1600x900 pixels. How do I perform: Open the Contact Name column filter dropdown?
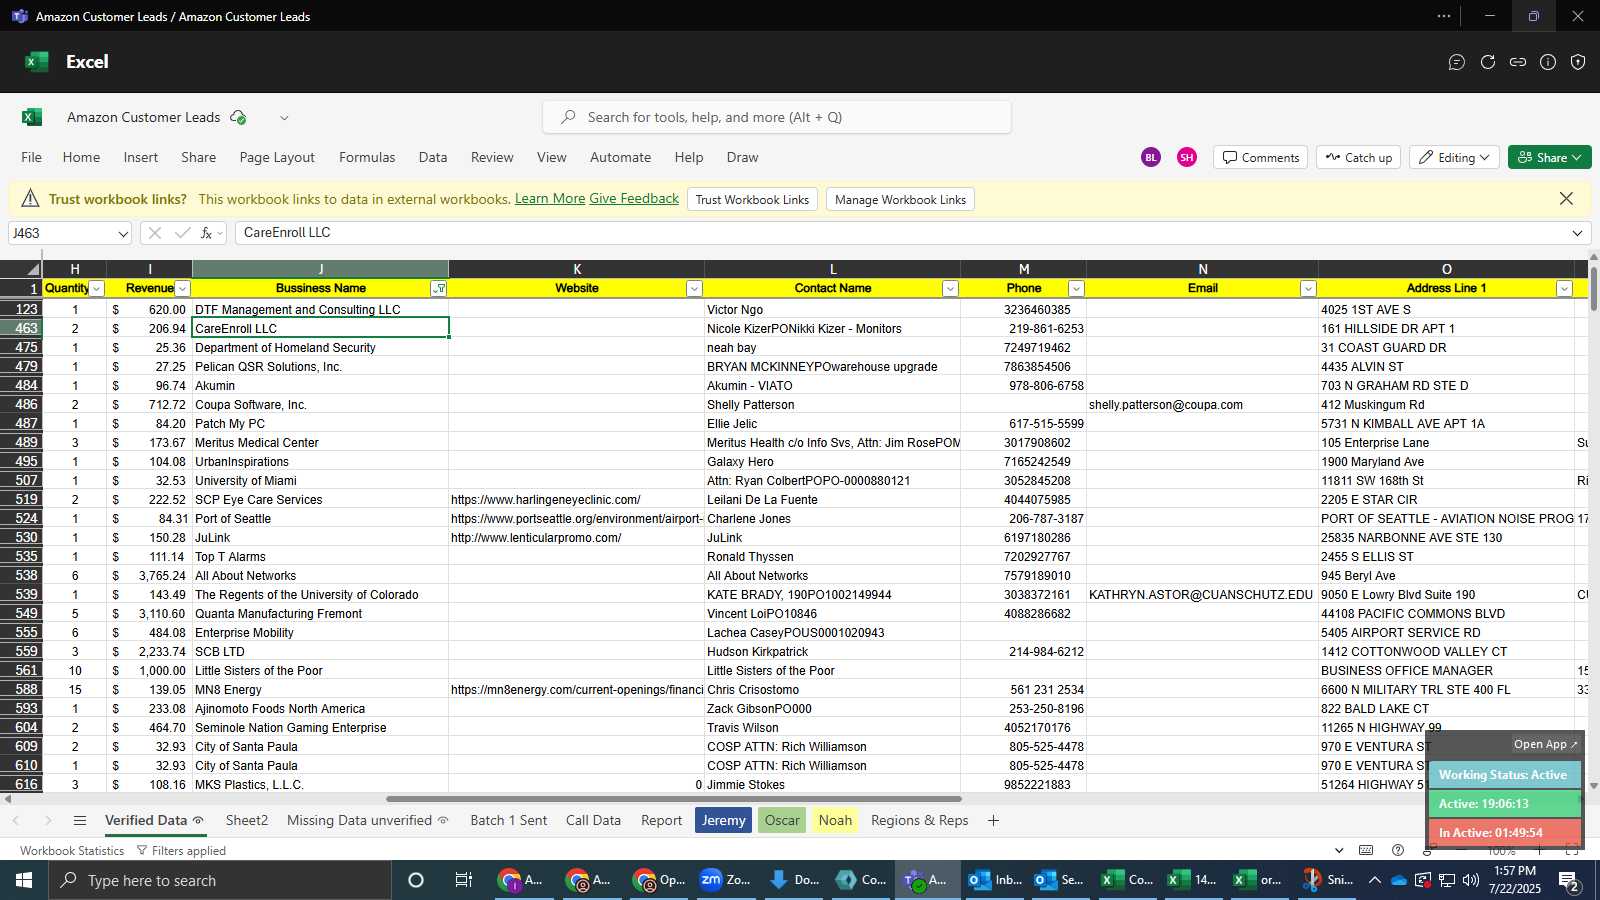950,289
